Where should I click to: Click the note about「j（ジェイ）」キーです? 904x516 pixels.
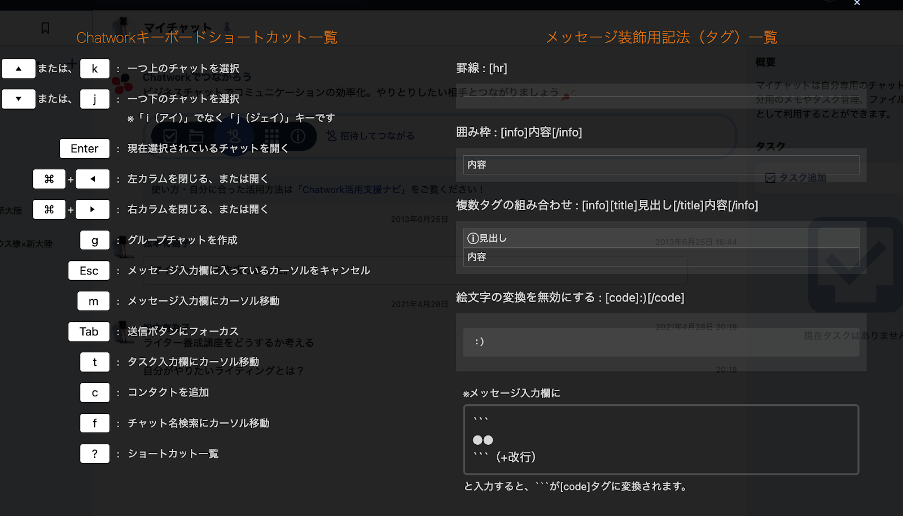pyautogui.click(x=231, y=118)
